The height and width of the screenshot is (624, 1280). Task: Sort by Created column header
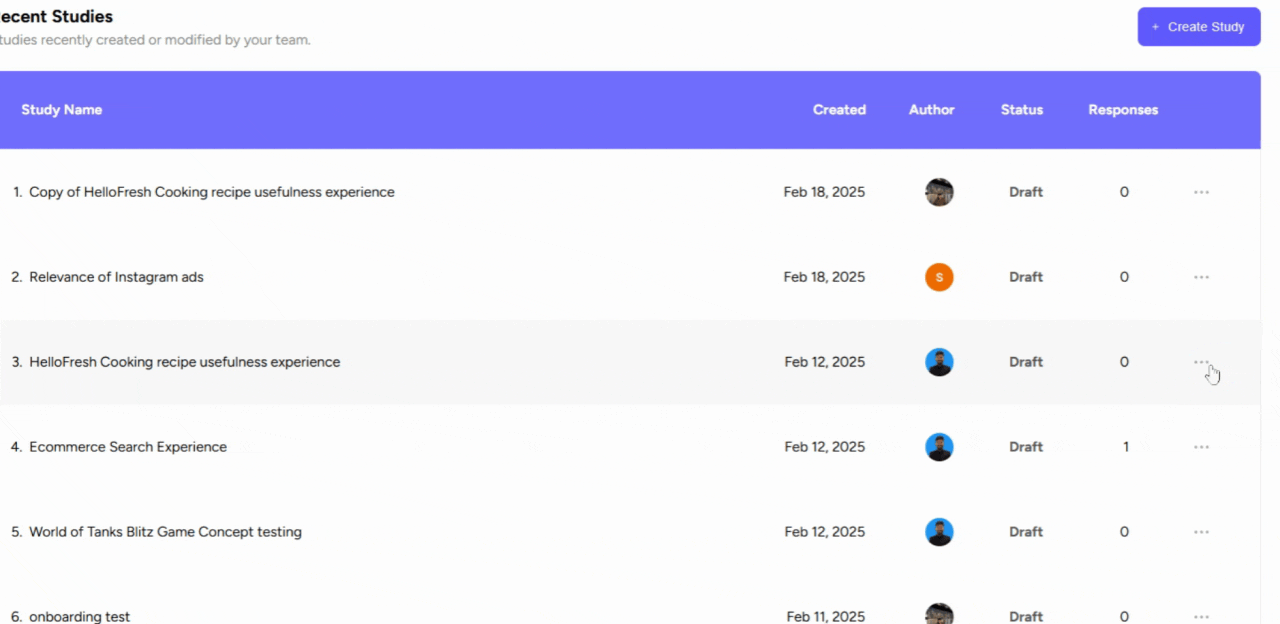click(839, 110)
